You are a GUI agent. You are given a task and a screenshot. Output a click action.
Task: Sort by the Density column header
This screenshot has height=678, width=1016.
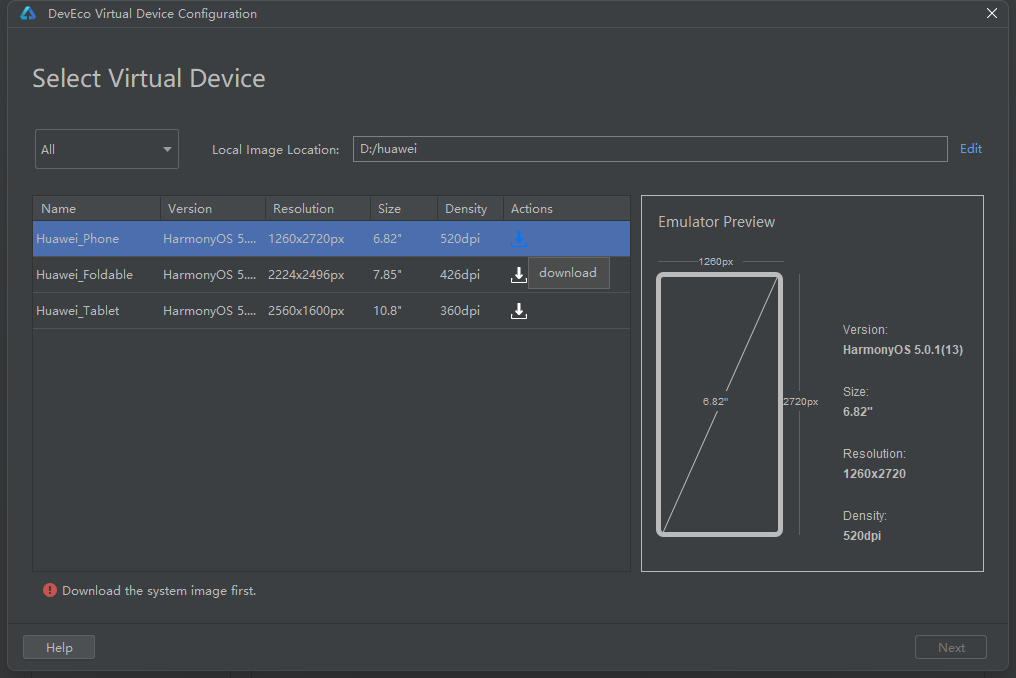470,209
